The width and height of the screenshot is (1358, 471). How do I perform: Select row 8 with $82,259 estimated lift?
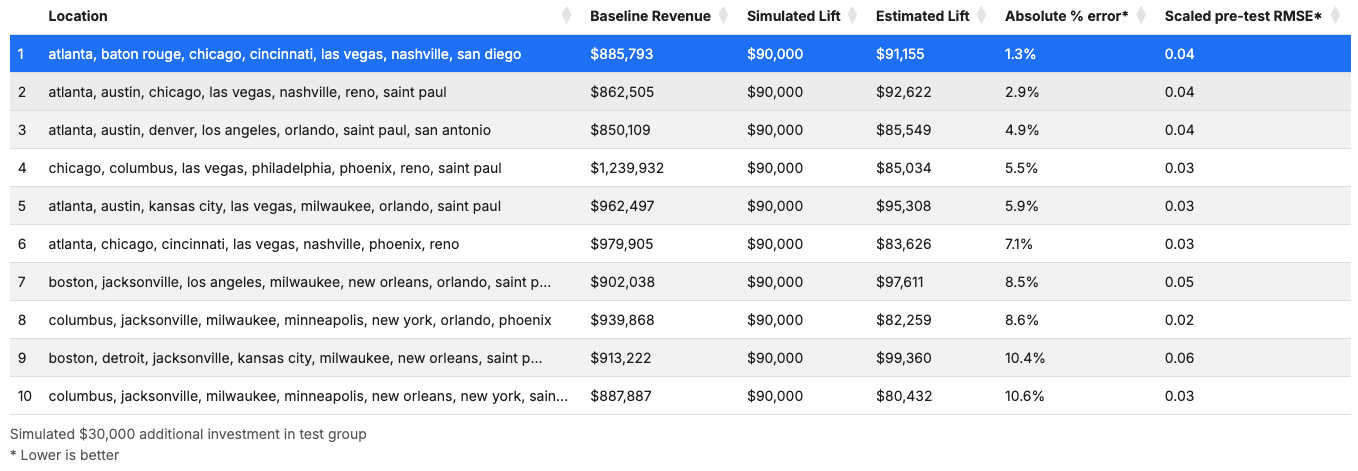[679, 320]
